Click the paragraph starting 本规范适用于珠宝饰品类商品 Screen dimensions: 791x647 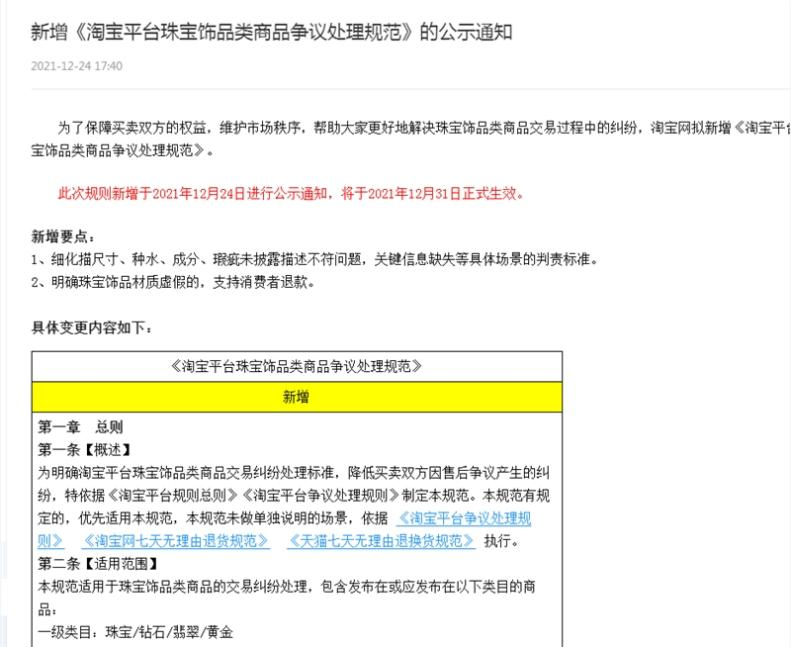[x=296, y=587]
